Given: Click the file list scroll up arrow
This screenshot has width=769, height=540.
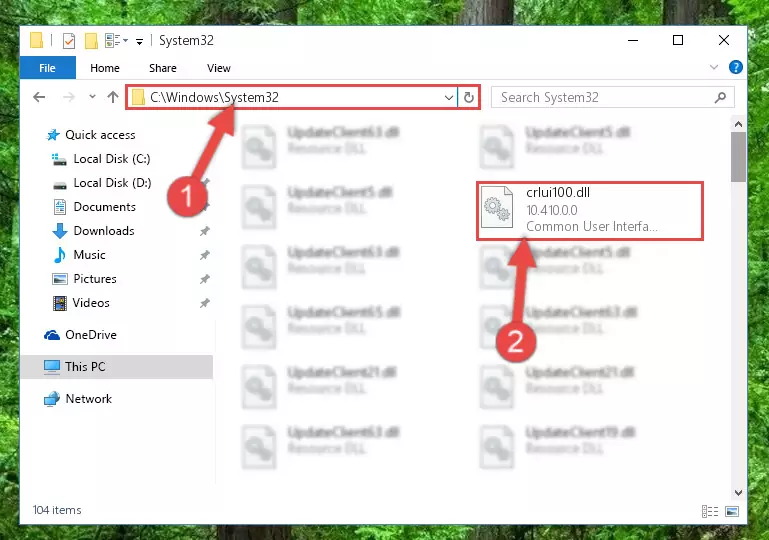Looking at the screenshot, I should coord(738,124).
